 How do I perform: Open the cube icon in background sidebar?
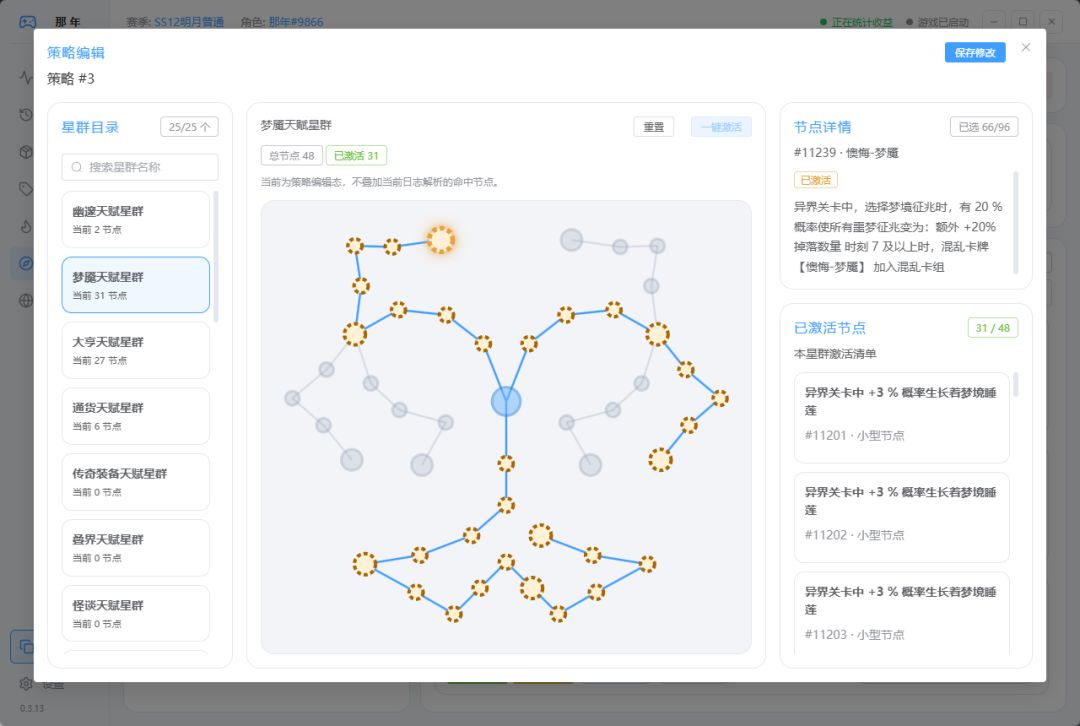tap(25, 152)
